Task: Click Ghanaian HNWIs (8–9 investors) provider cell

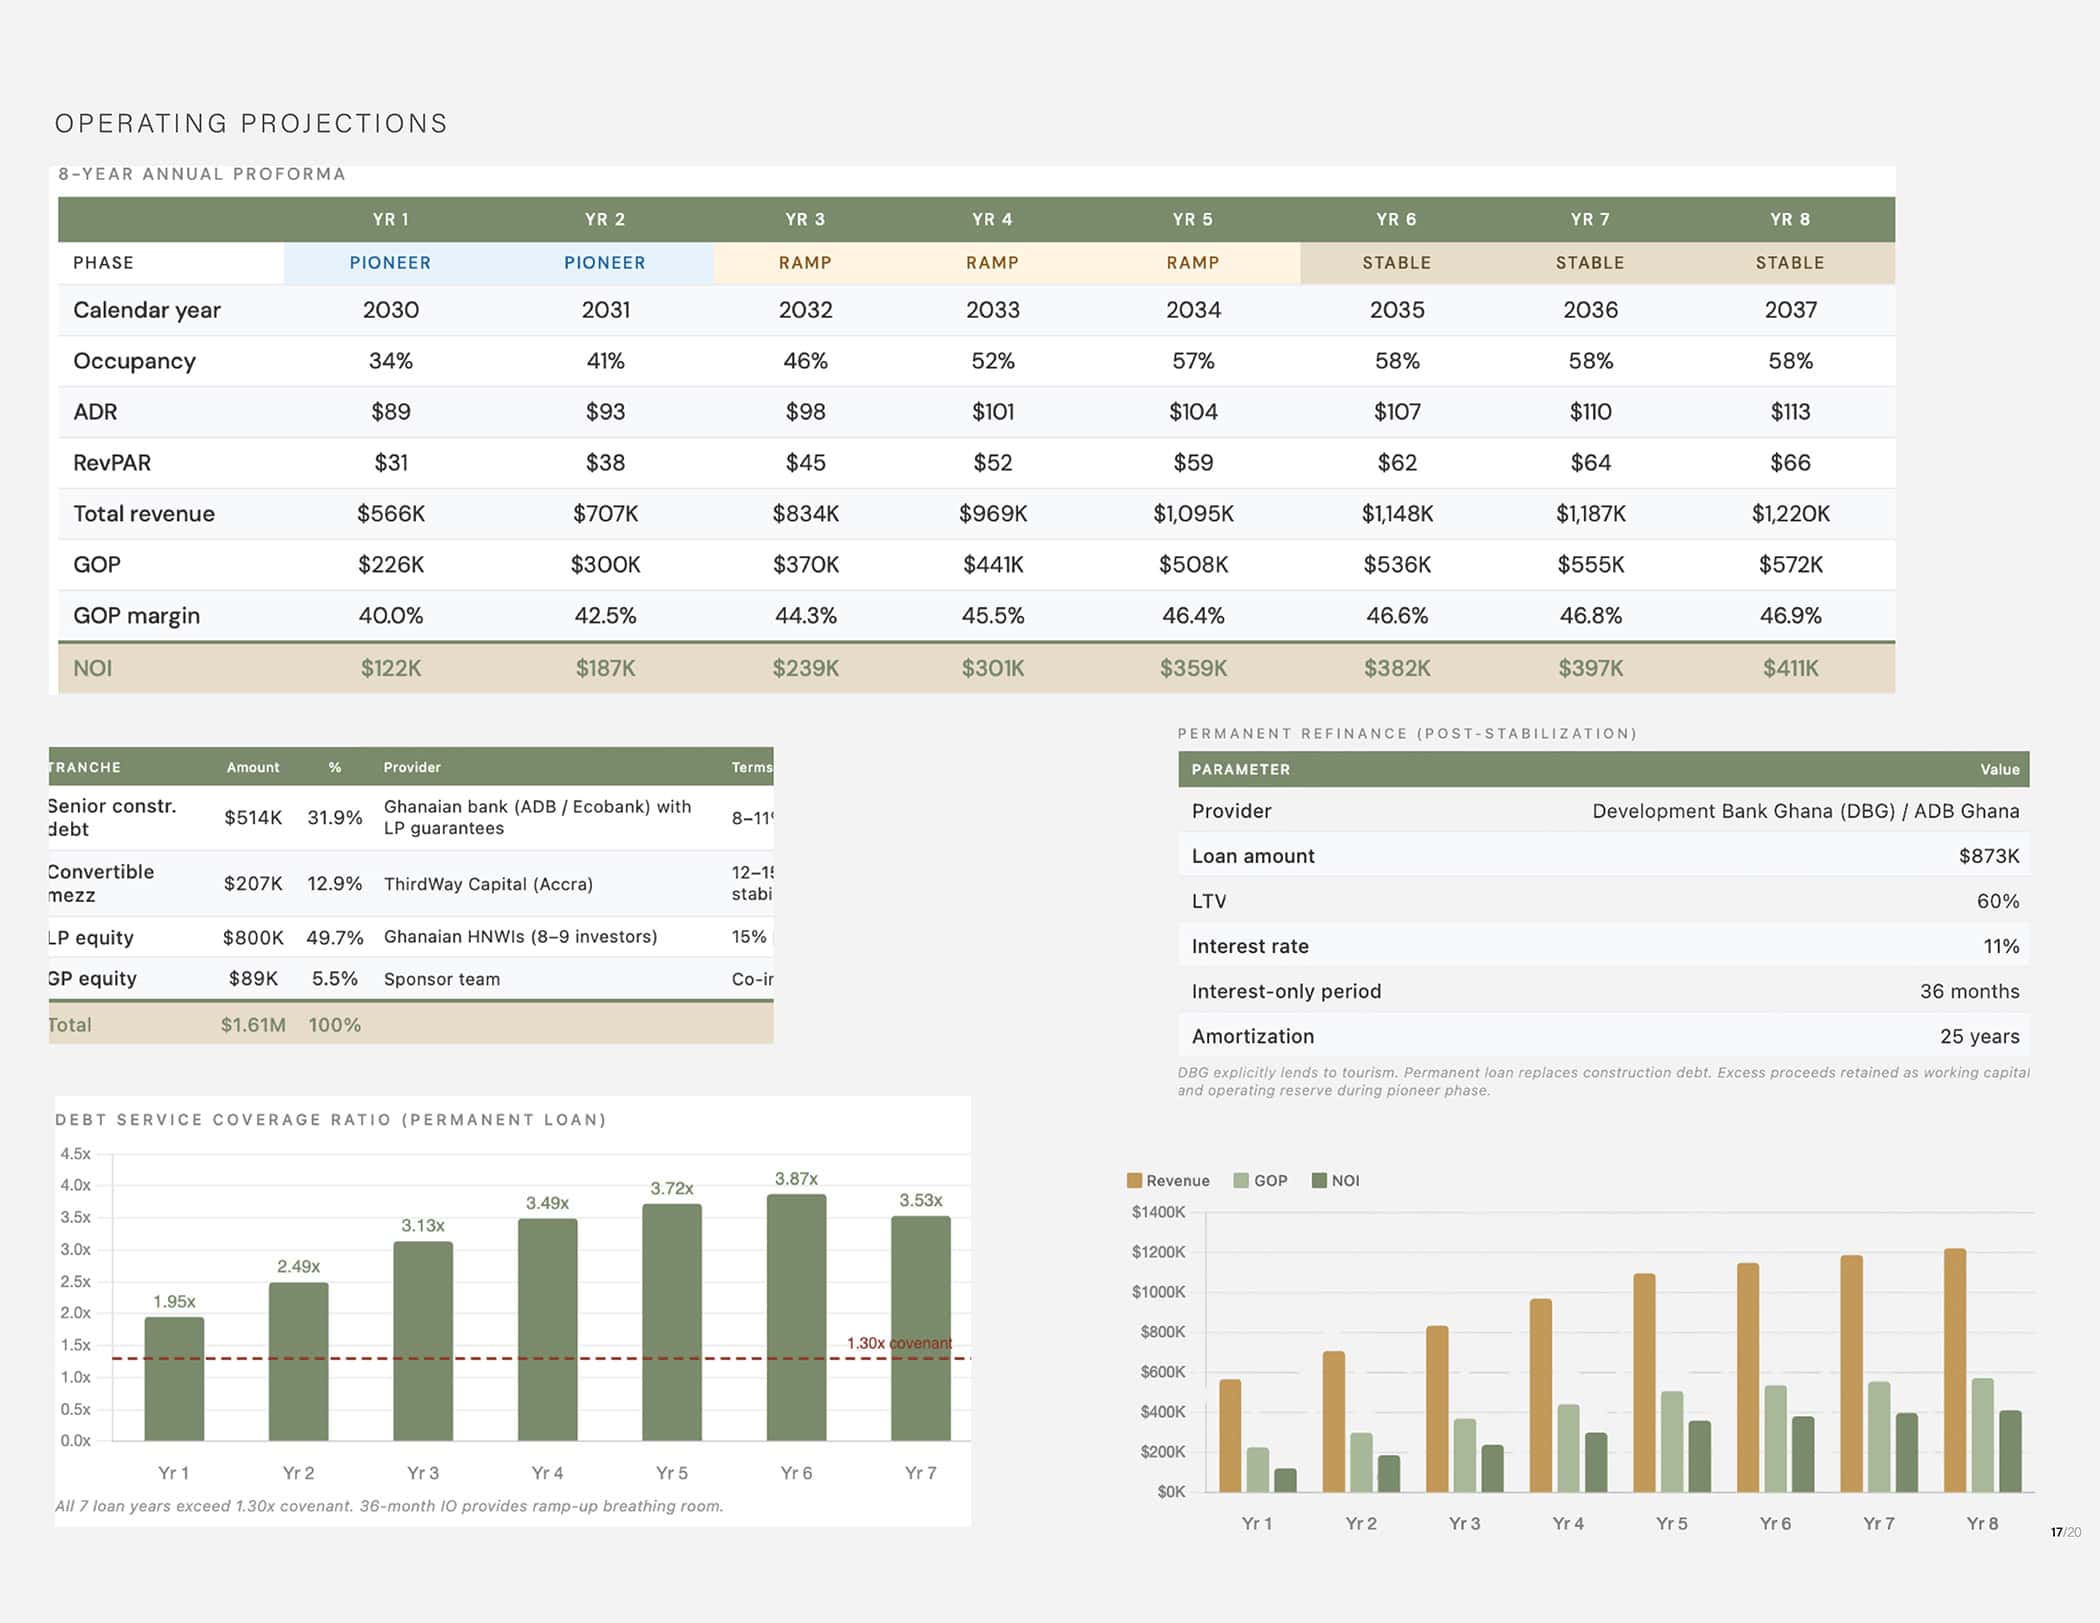Action: (x=520, y=937)
